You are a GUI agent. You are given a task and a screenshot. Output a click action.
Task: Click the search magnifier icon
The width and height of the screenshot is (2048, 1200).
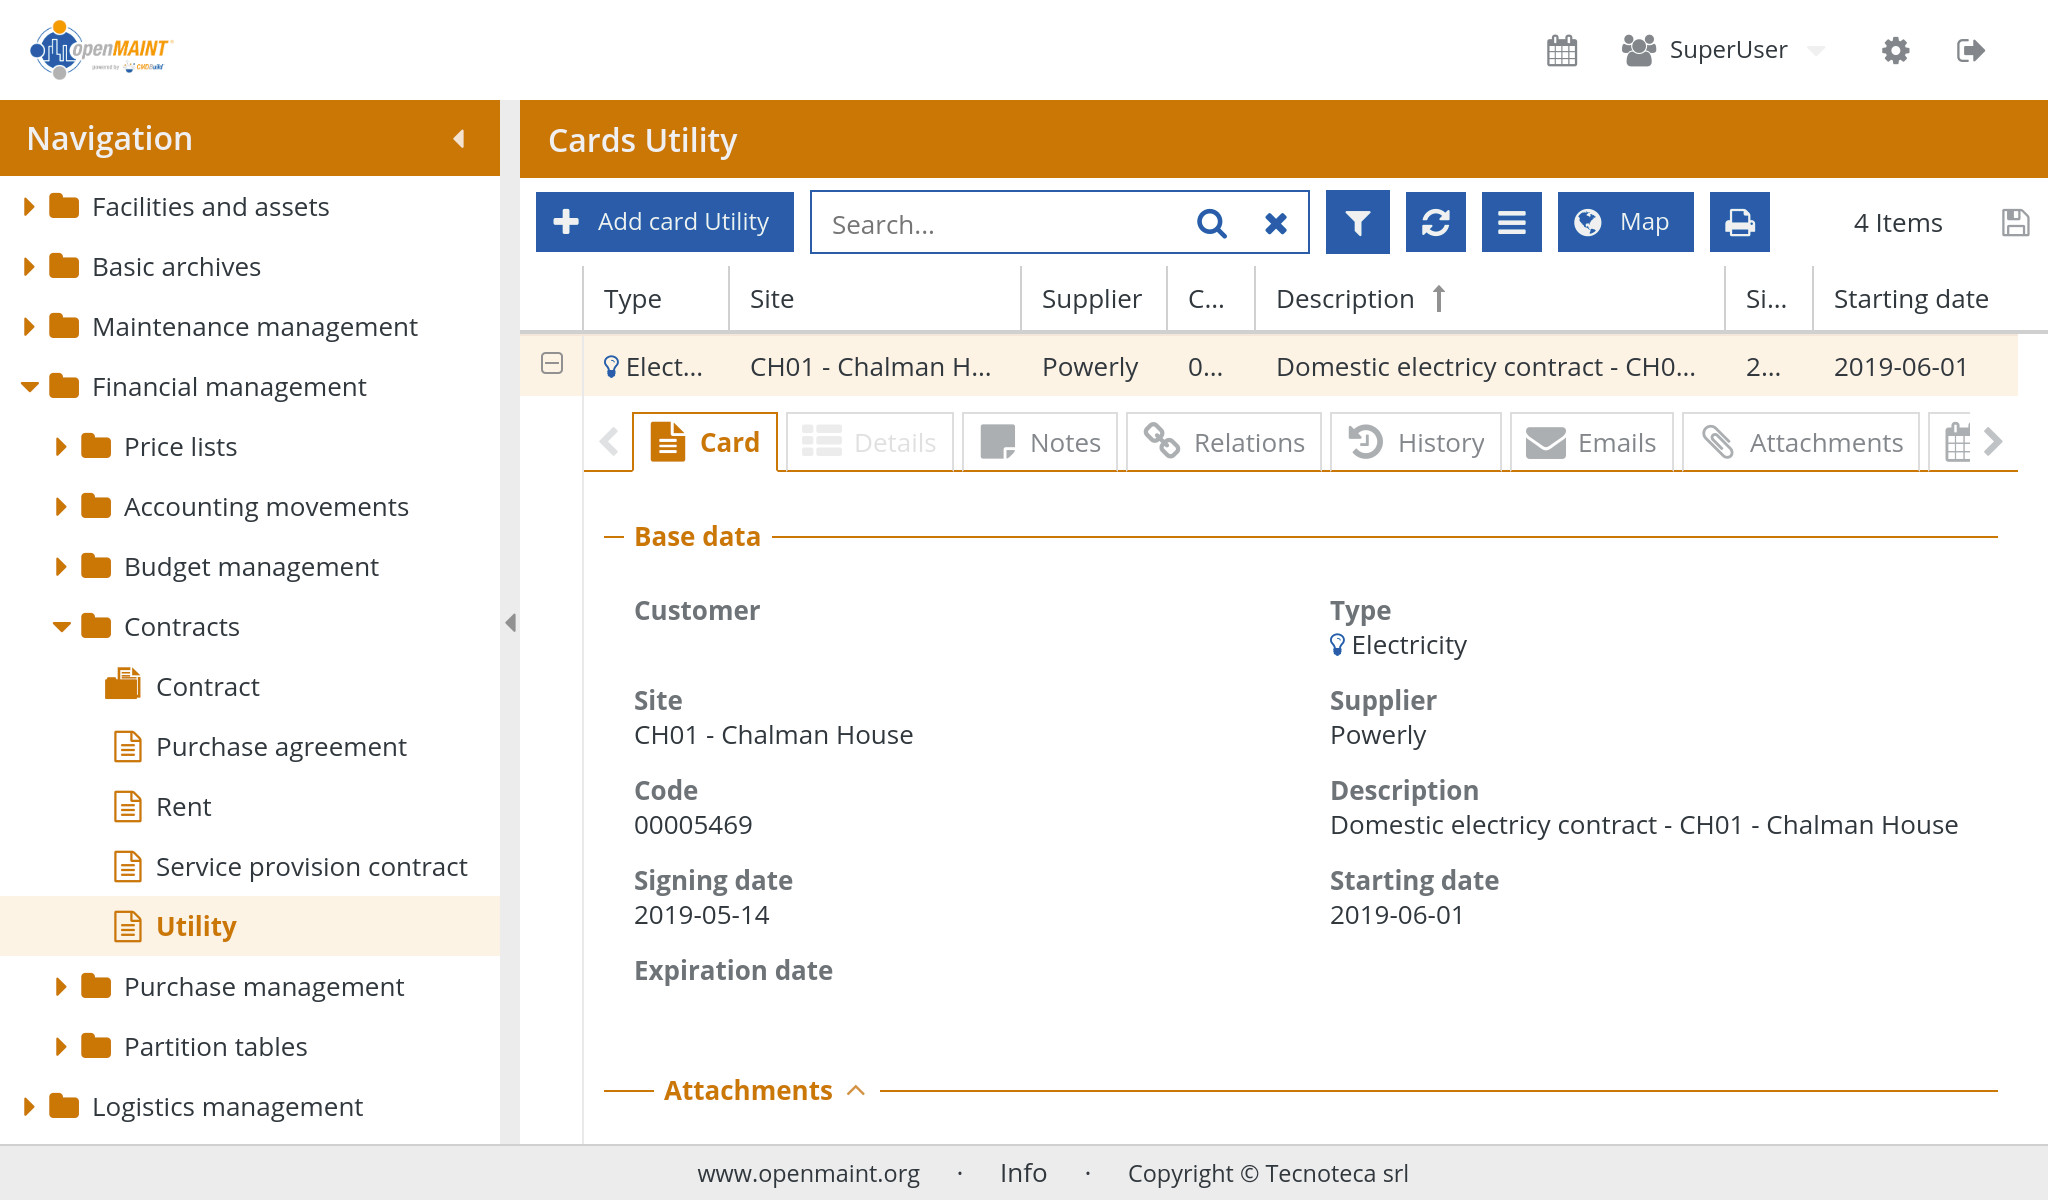click(1211, 223)
